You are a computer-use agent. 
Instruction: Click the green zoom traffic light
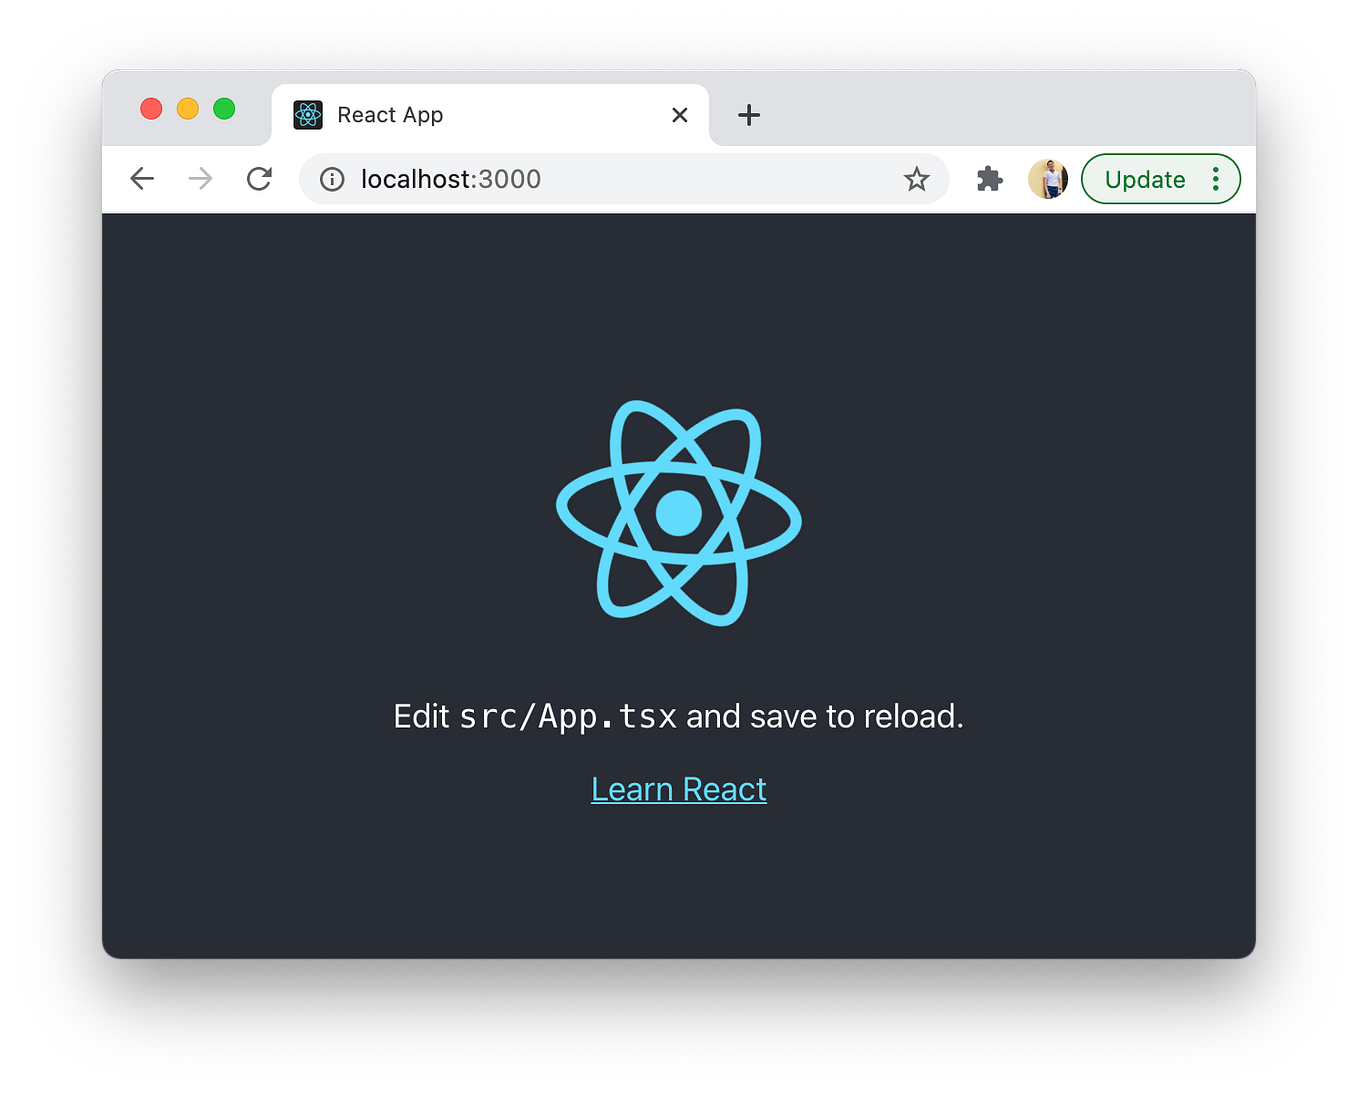pos(224,108)
